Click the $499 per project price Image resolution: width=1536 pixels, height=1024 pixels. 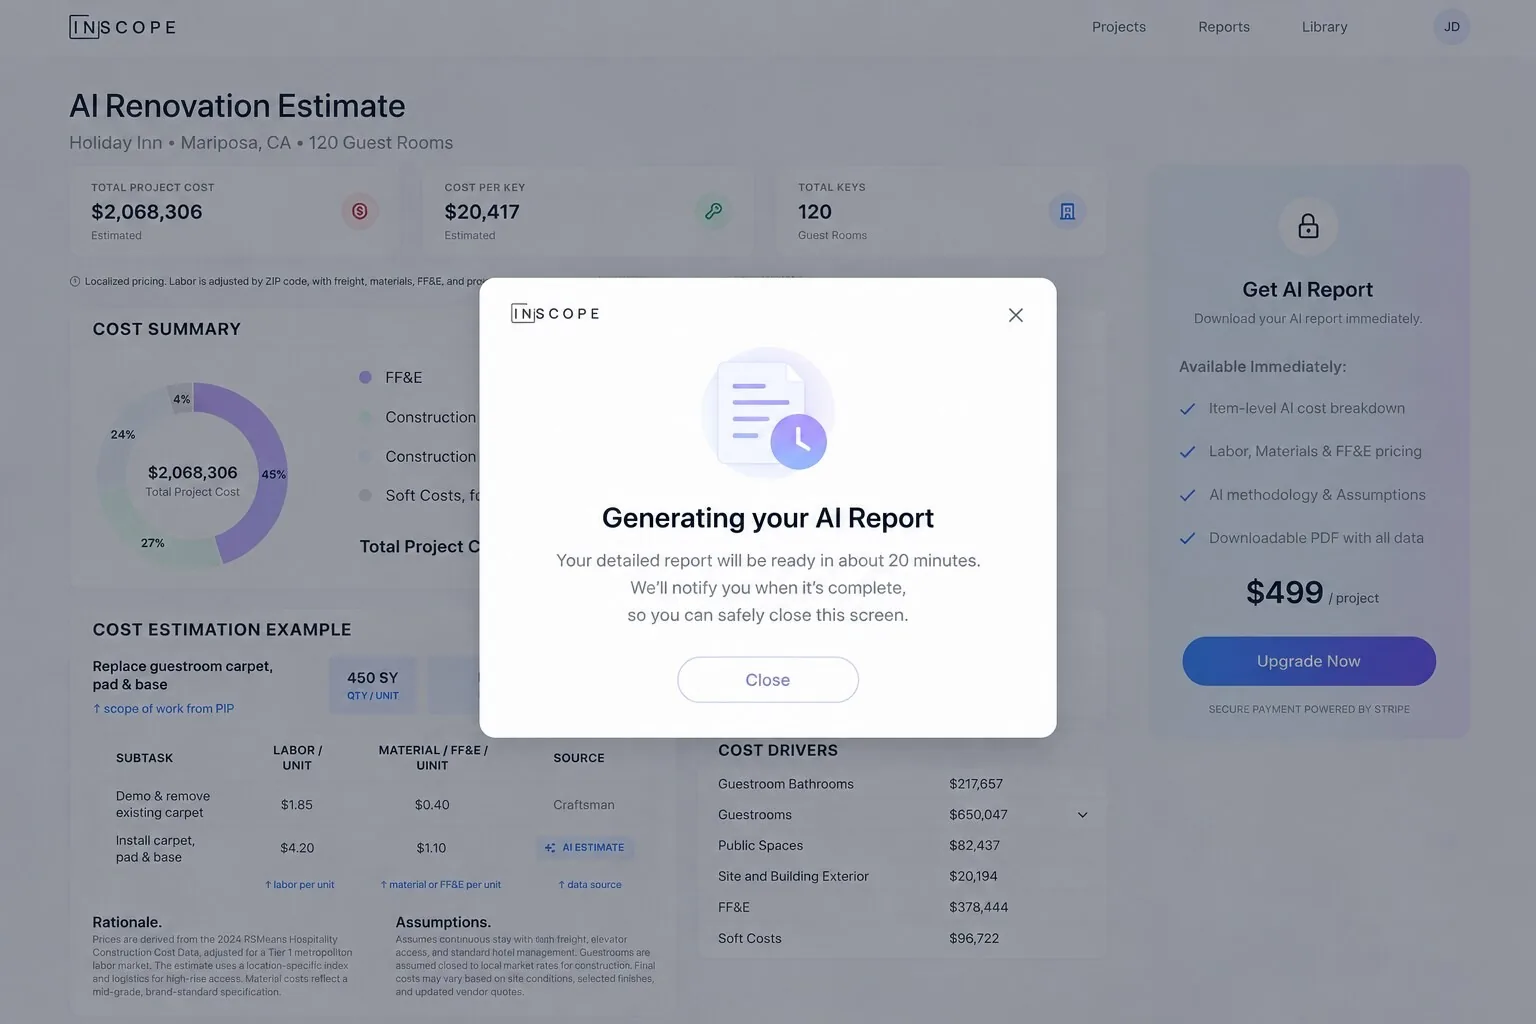(1312, 593)
